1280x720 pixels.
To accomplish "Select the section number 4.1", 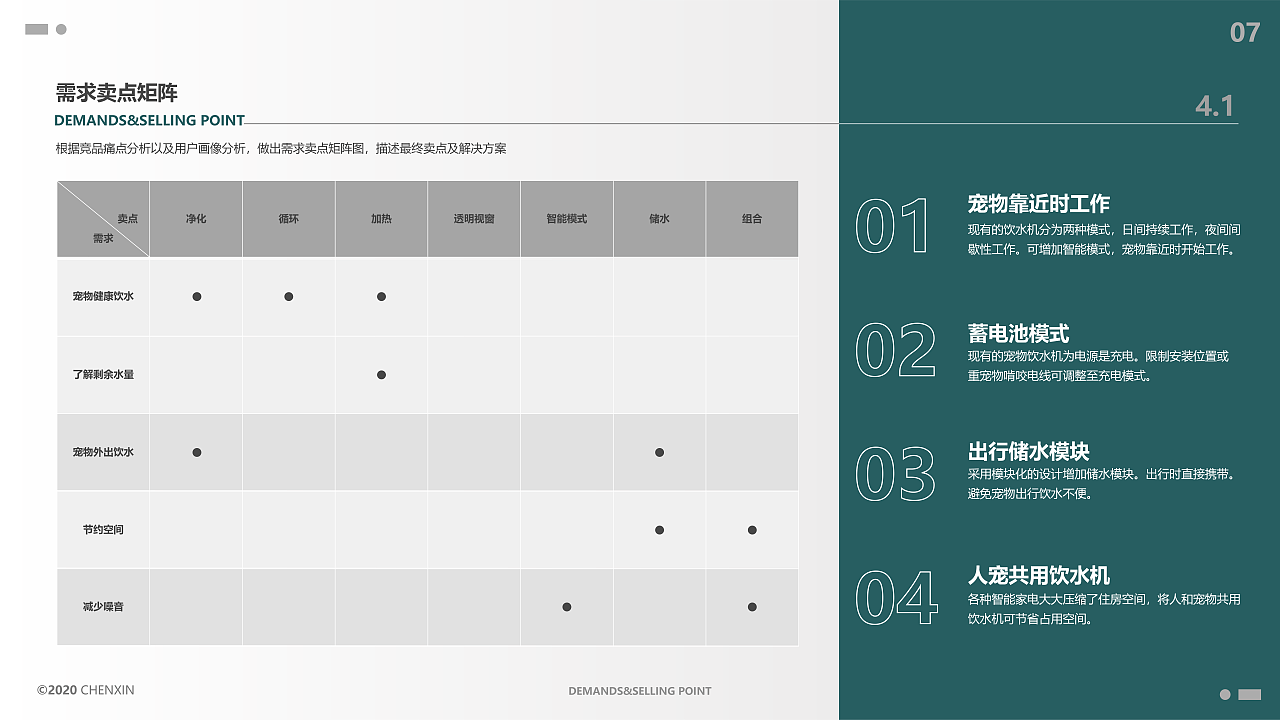I will tap(1215, 106).
